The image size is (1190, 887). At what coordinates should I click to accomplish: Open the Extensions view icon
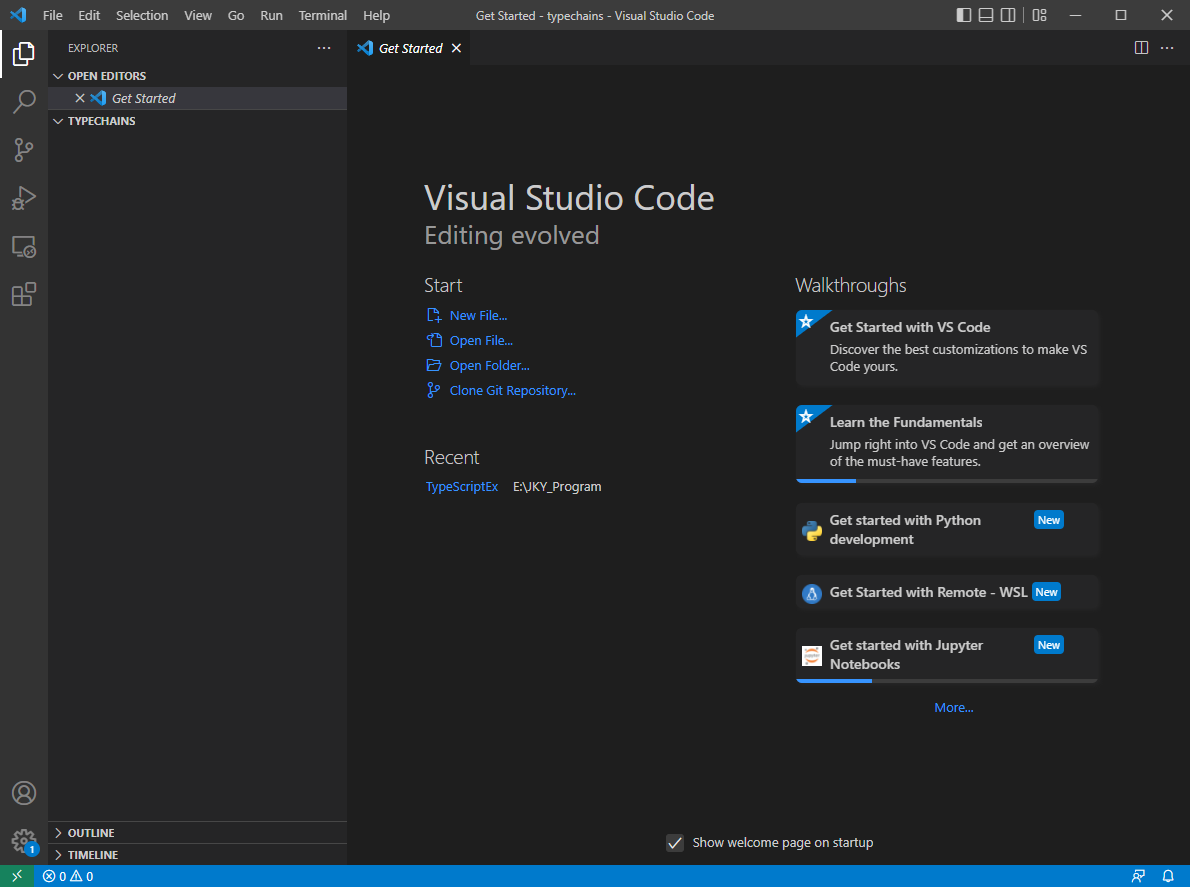(24, 294)
